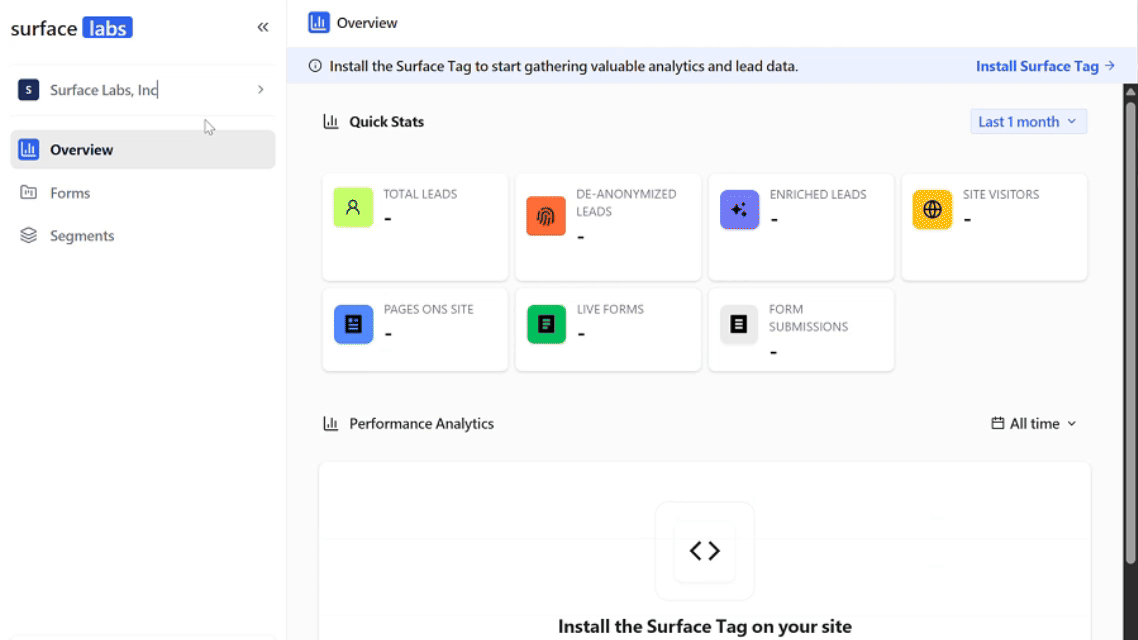Click the Live Forms green icon
Viewport: 1138px width, 640px height.
[x=546, y=324]
